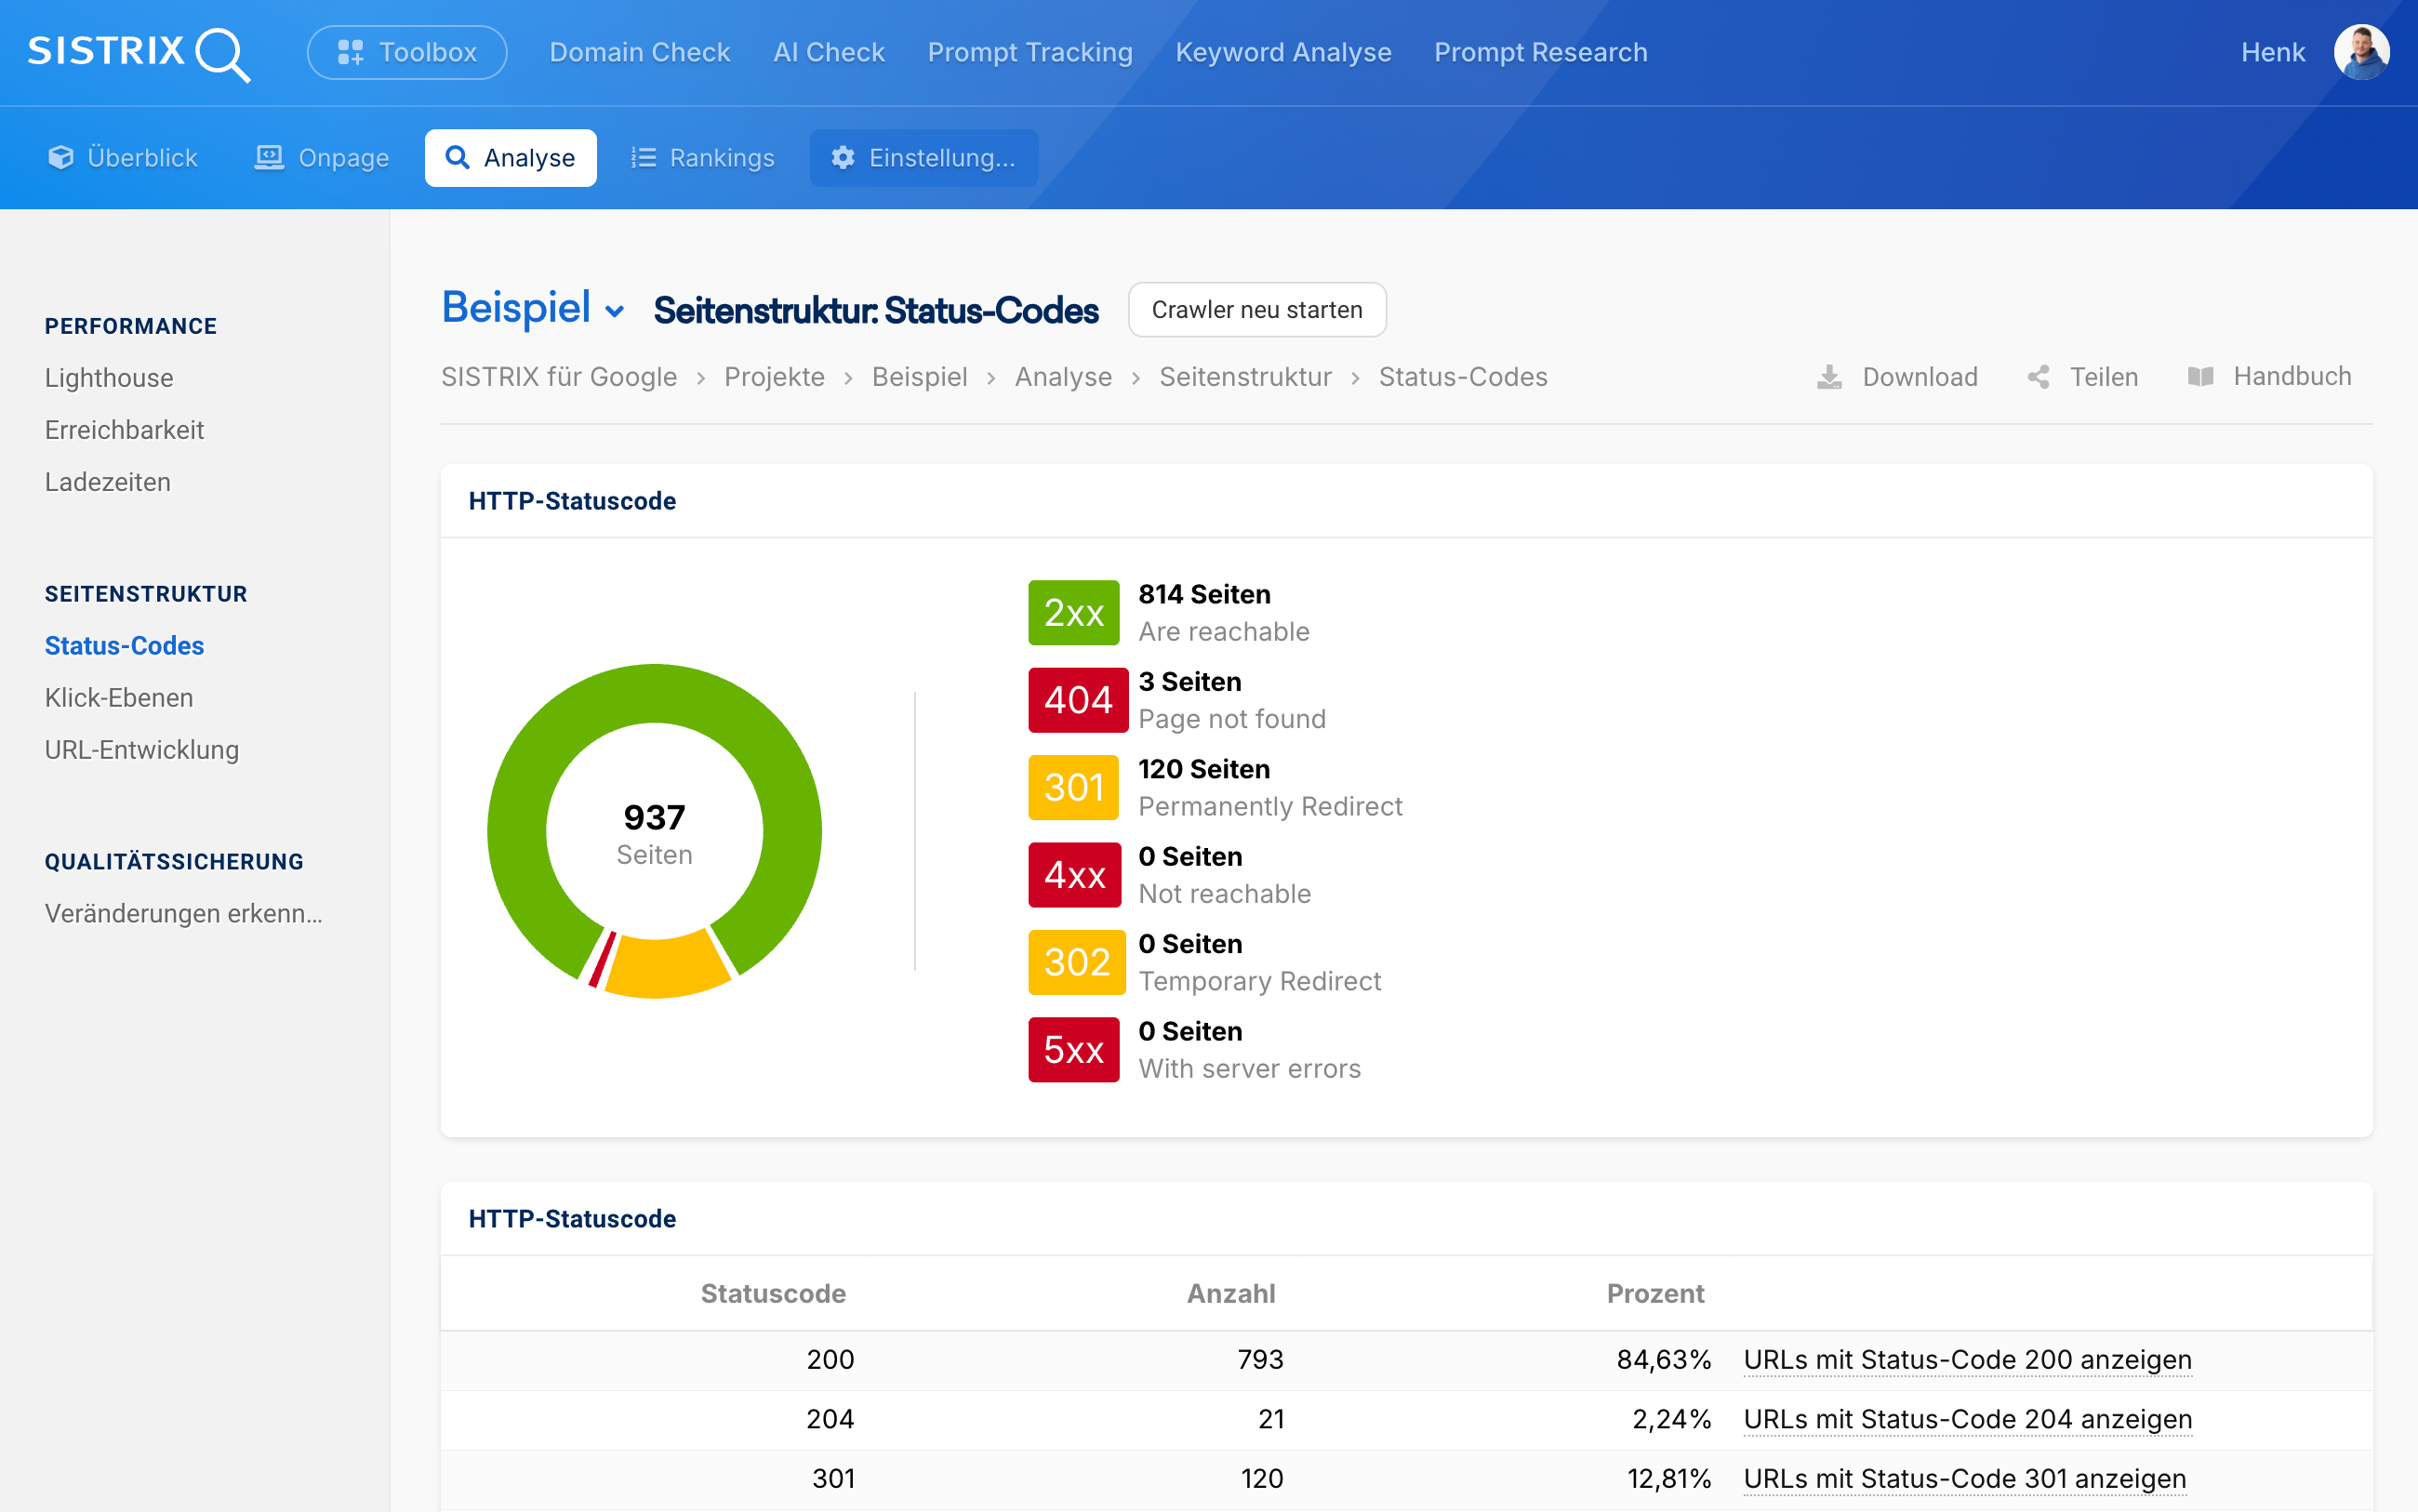
Task: Select the Analyse tab
Action: tap(511, 158)
